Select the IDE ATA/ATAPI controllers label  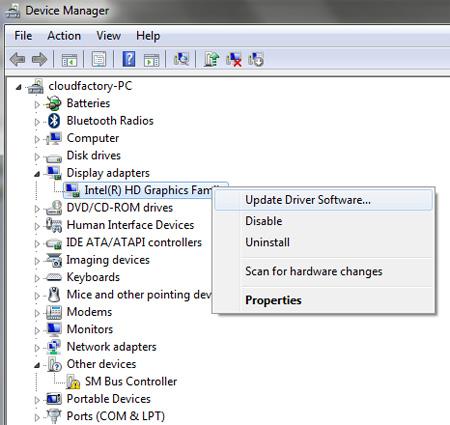(x=134, y=242)
